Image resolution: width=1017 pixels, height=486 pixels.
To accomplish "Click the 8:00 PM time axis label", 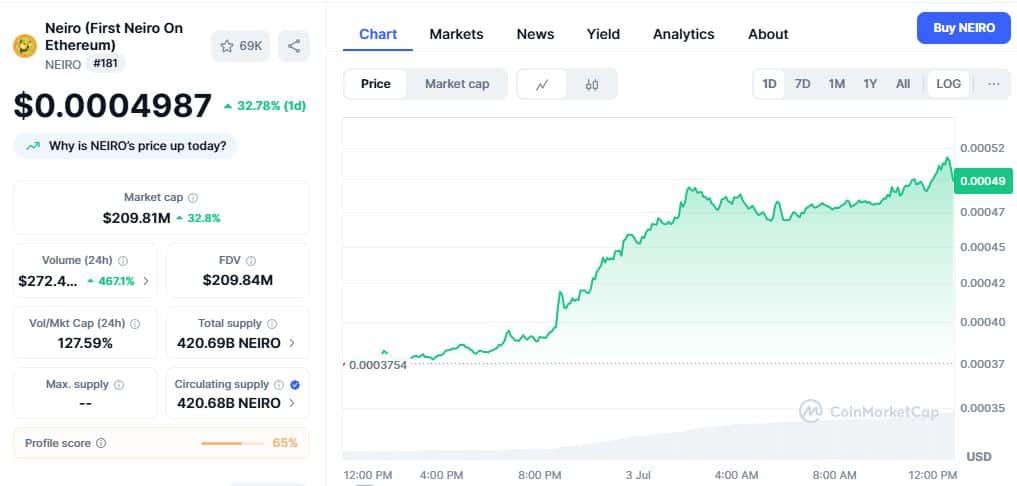I will tap(540, 476).
